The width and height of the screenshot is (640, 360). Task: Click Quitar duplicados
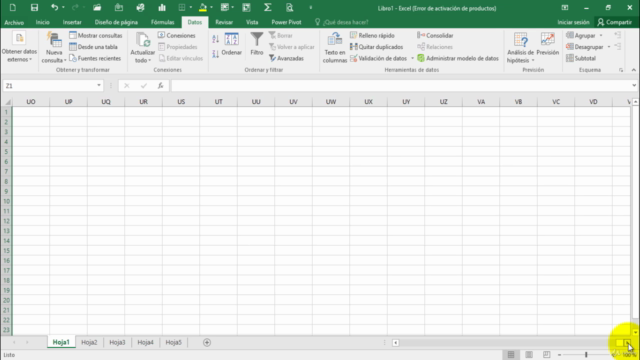(x=376, y=47)
